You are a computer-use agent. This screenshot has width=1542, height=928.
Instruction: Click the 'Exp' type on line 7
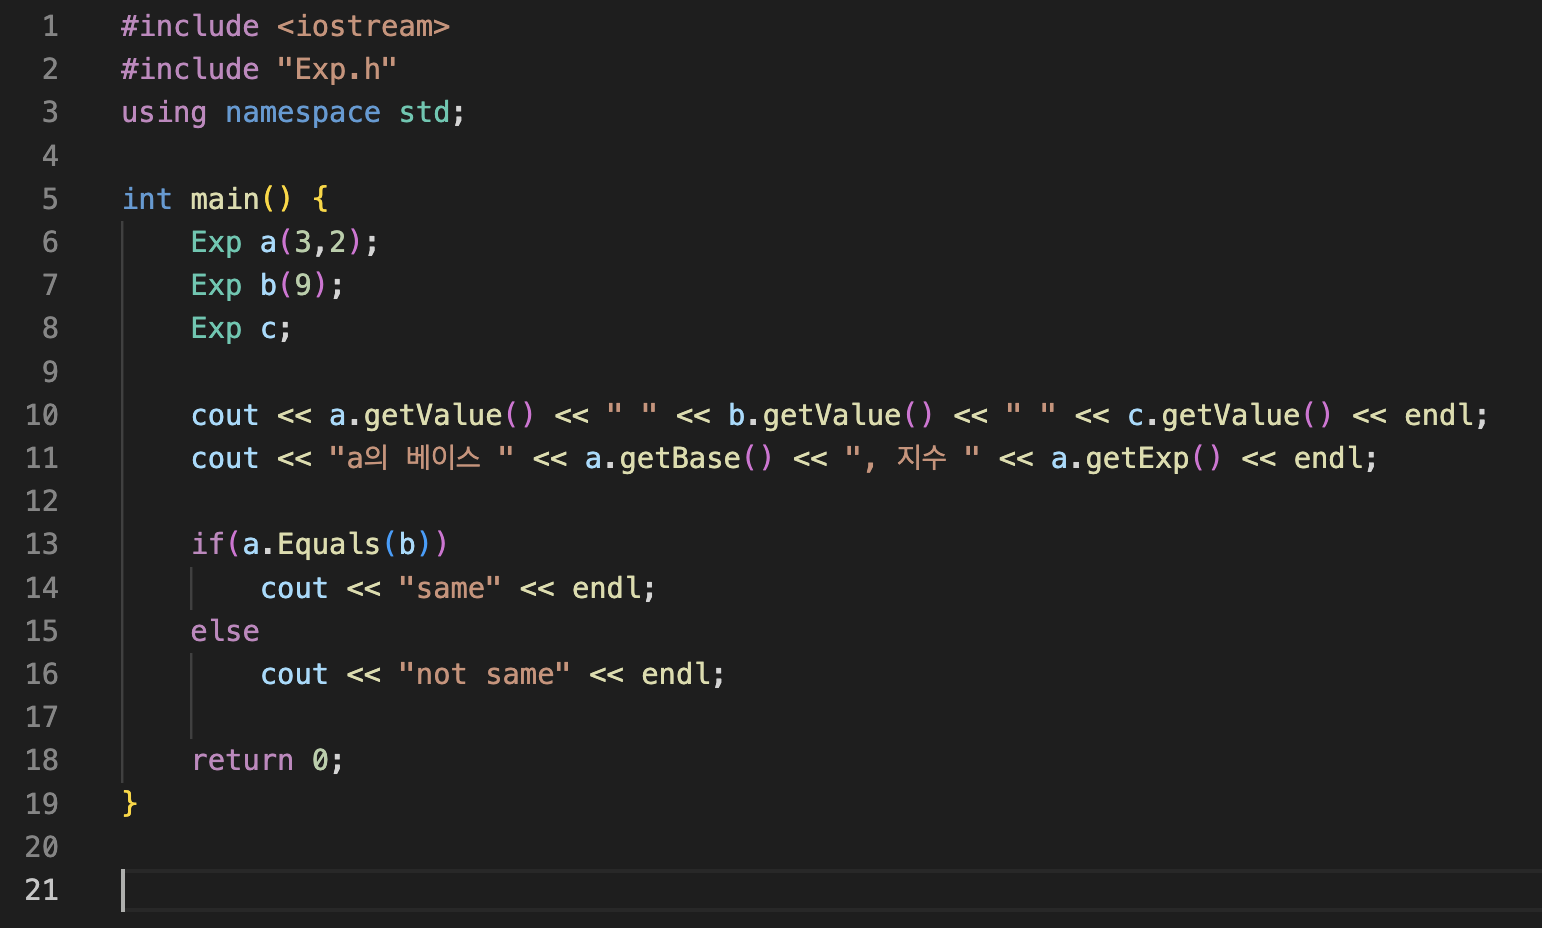tap(216, 286)
